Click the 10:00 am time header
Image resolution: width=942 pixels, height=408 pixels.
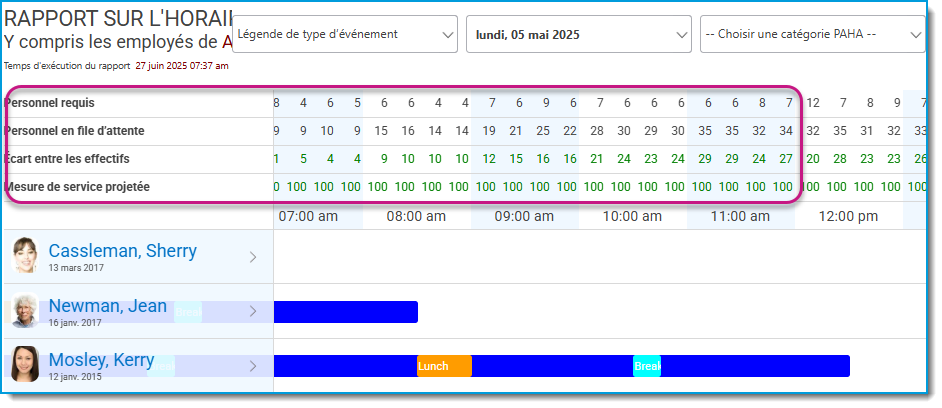(x=633, y=216)
